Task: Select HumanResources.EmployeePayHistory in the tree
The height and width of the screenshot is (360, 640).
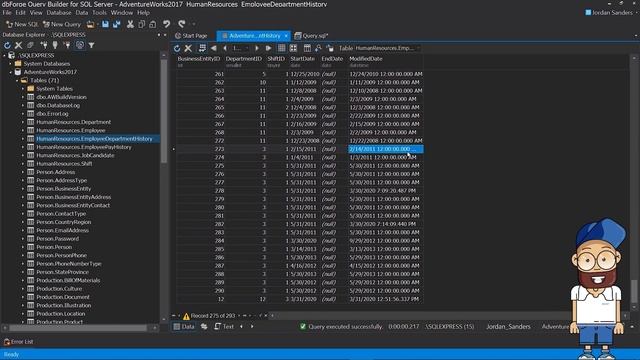Action: click(84, 147)
